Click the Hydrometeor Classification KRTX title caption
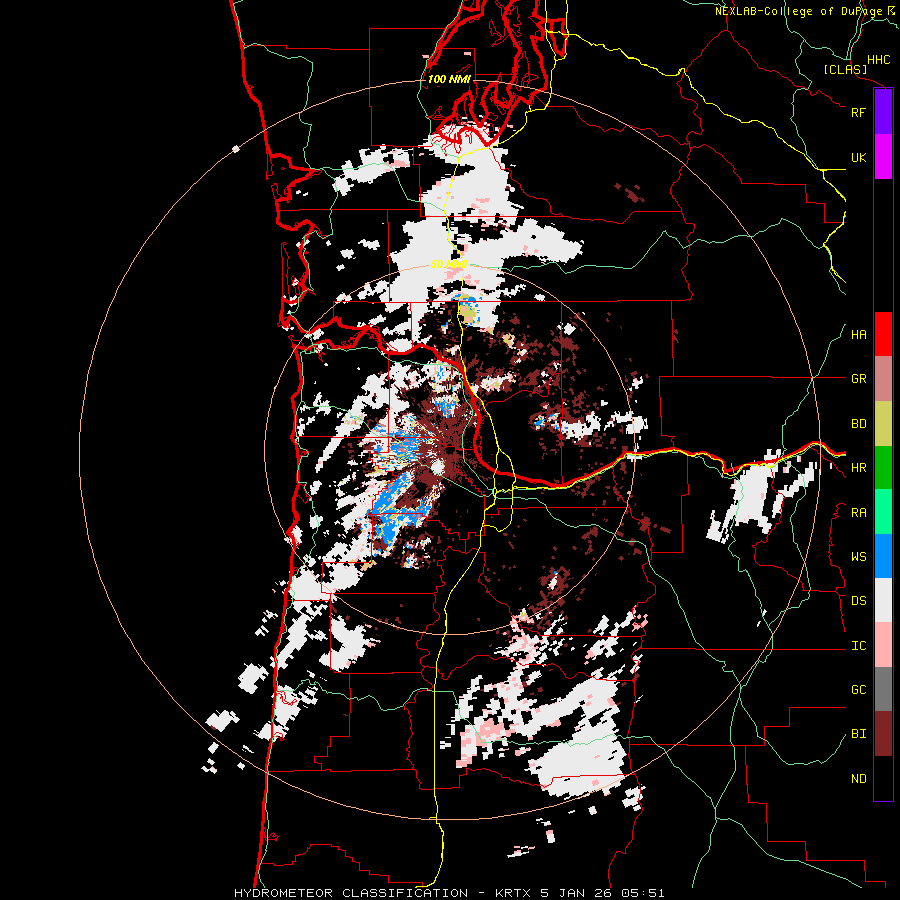This screenshot has width=900, height=900. pos(449,893)
